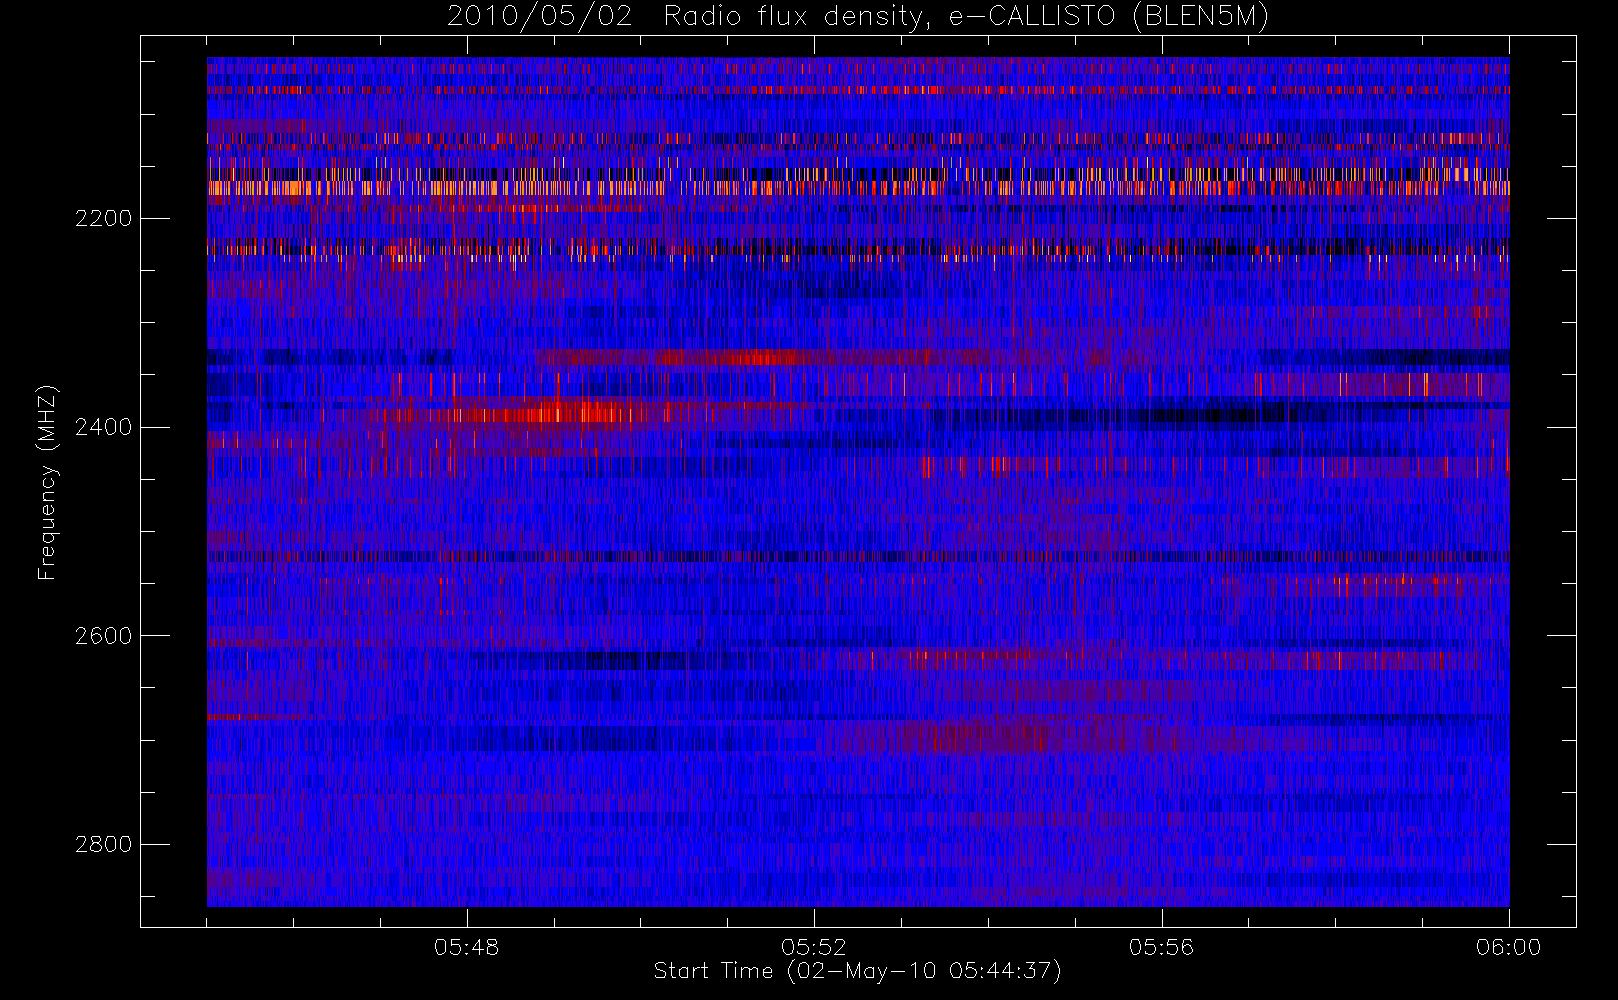Click the 2200 frequency tick label
Screen dimensions: 1618x1000
(103, 219)
